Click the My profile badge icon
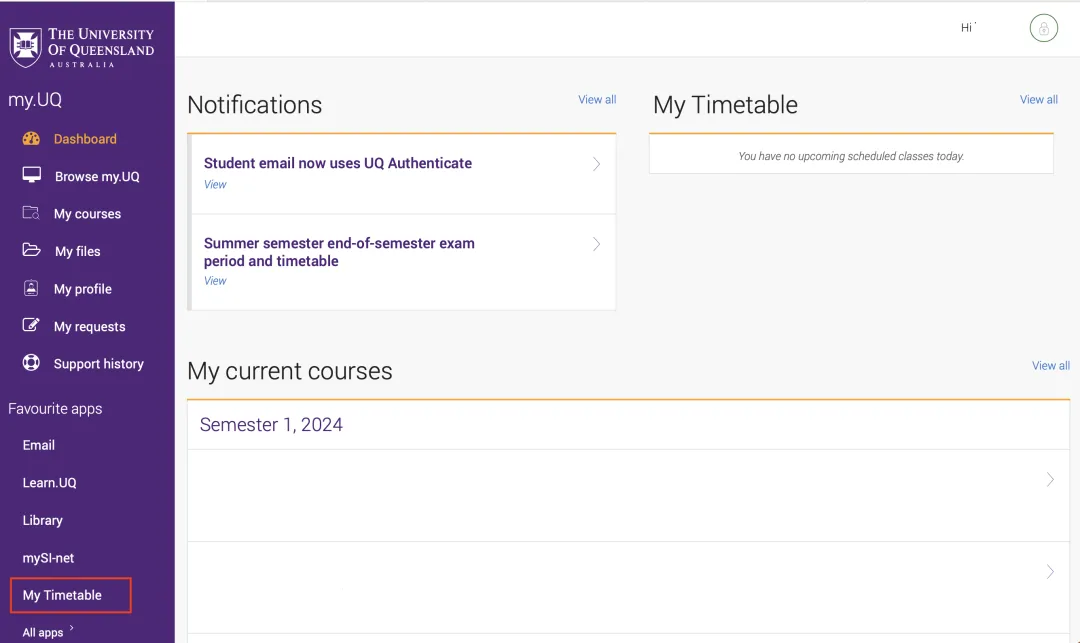The width and height of the screenshot is (1080, 643). [x=31, y=288]
